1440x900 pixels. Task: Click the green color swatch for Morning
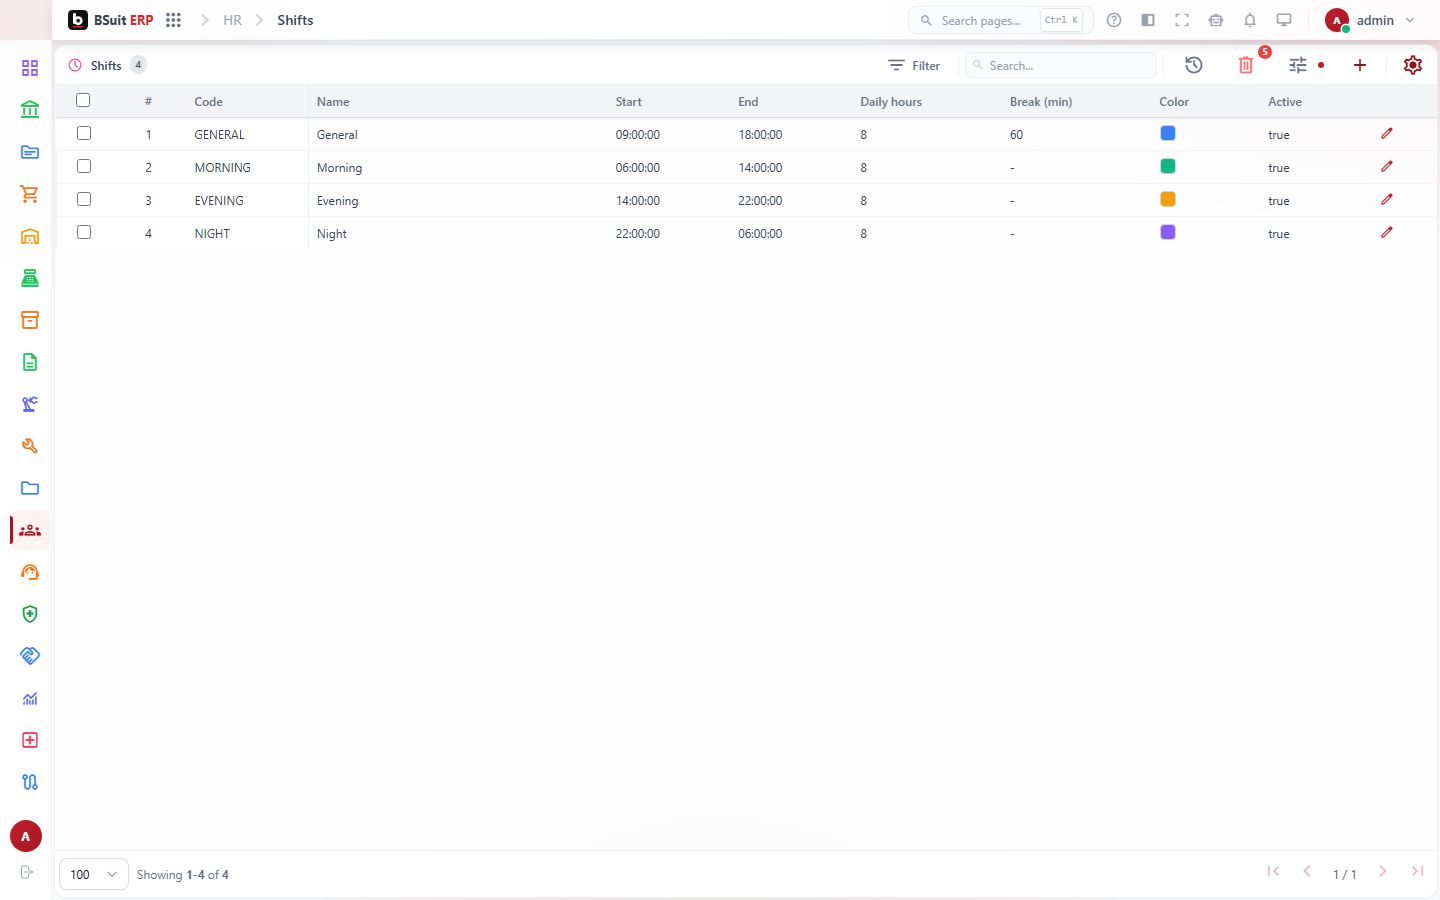(x=1167, y=166)
